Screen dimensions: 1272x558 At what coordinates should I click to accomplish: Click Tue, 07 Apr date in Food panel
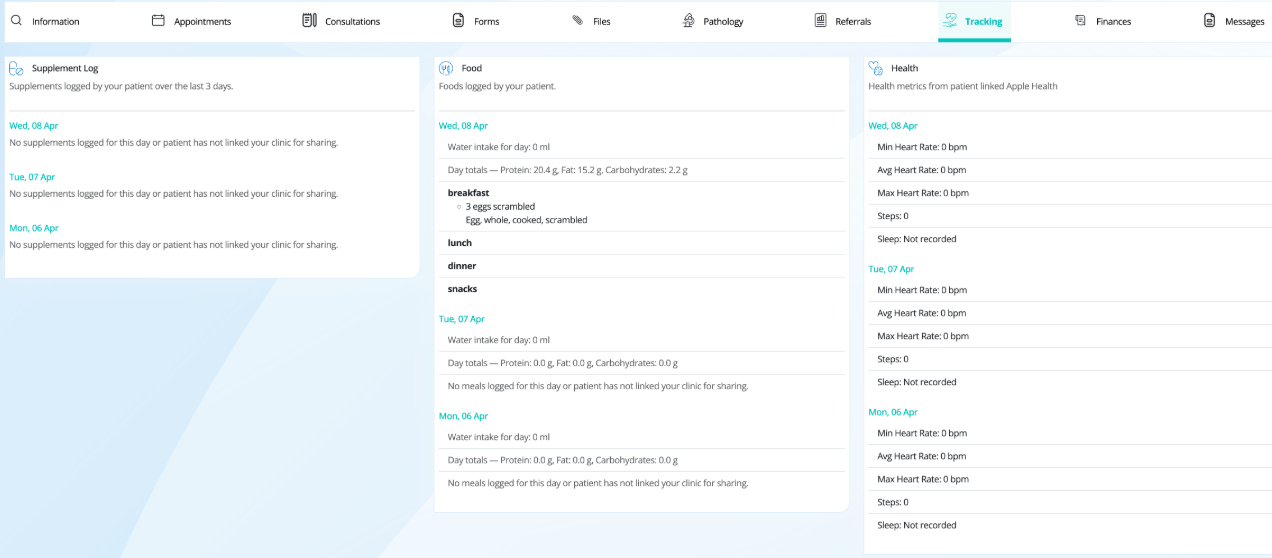(461, 319)
